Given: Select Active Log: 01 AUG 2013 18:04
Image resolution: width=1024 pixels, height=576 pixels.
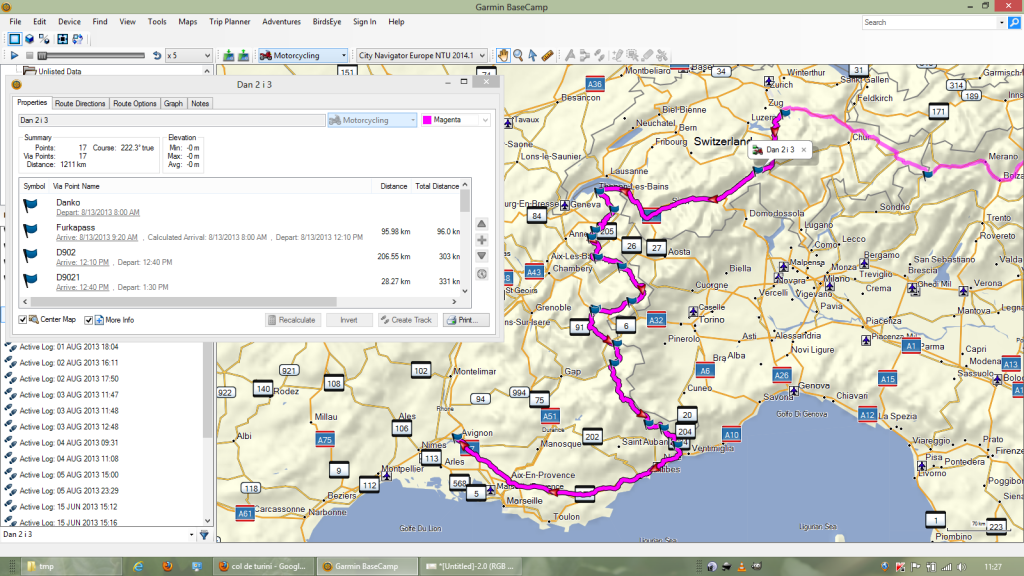Looking at the screenshot, I should 69,347.
